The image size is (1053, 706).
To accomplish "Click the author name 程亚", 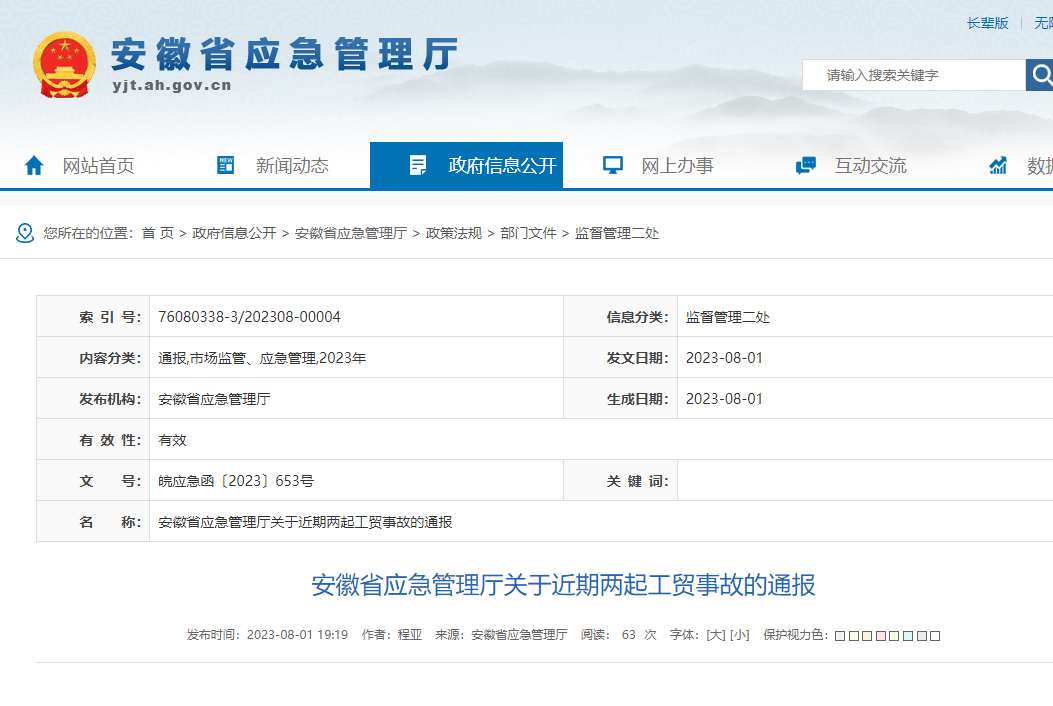I will click(410, 635).
